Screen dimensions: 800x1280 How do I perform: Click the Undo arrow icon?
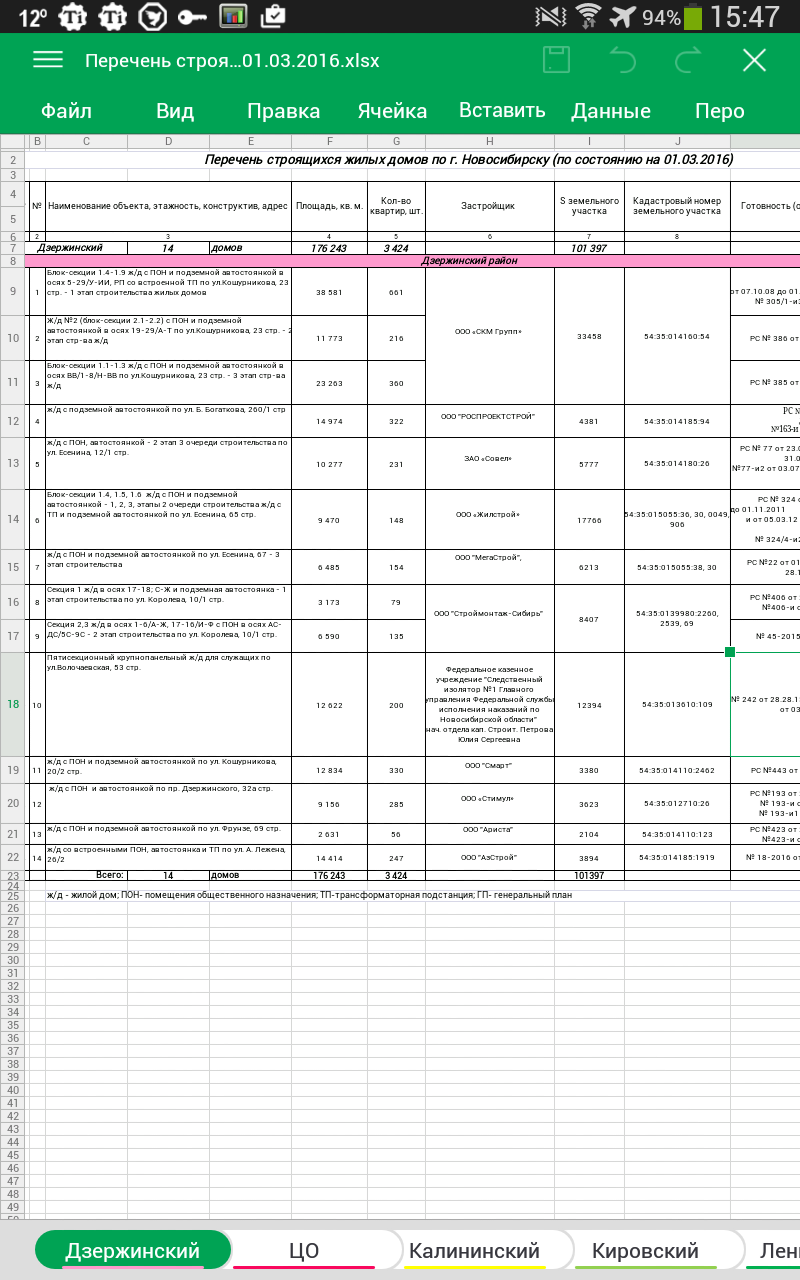click(x=623, y=60)
